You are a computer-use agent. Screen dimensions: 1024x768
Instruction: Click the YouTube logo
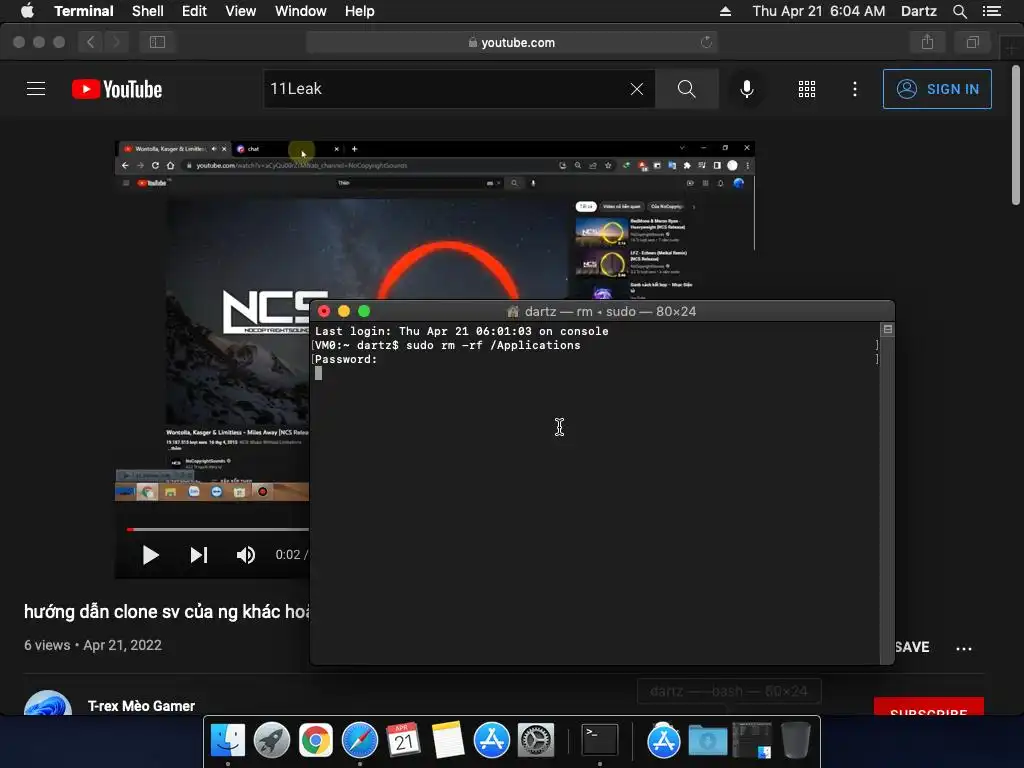click(x=117, y=89)
